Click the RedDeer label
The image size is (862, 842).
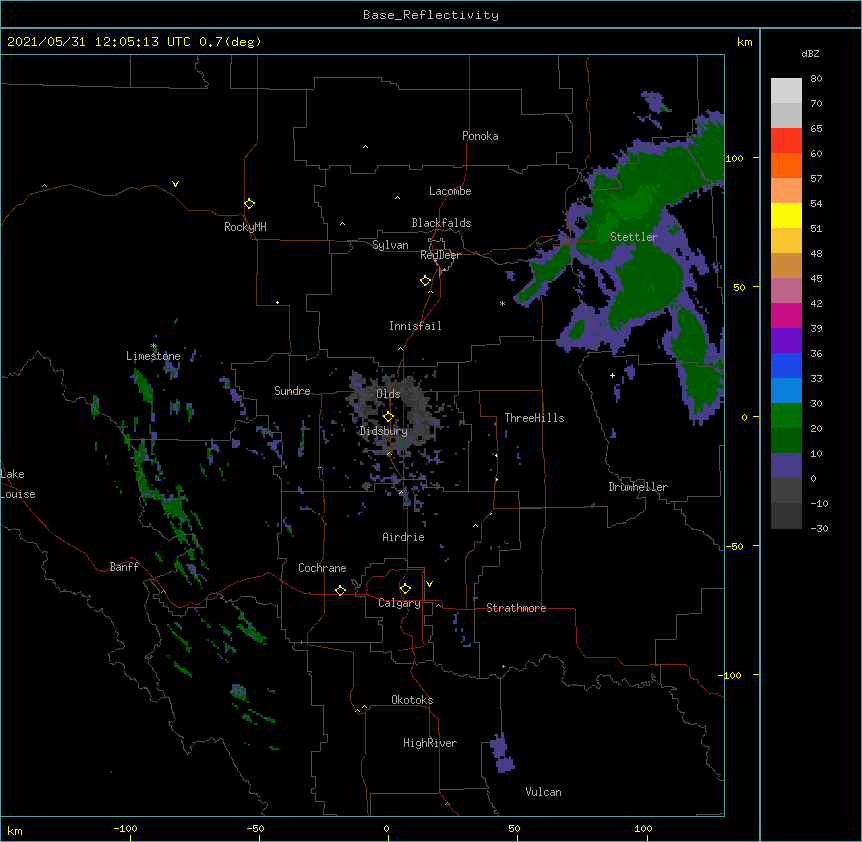[x=440, y=255]
